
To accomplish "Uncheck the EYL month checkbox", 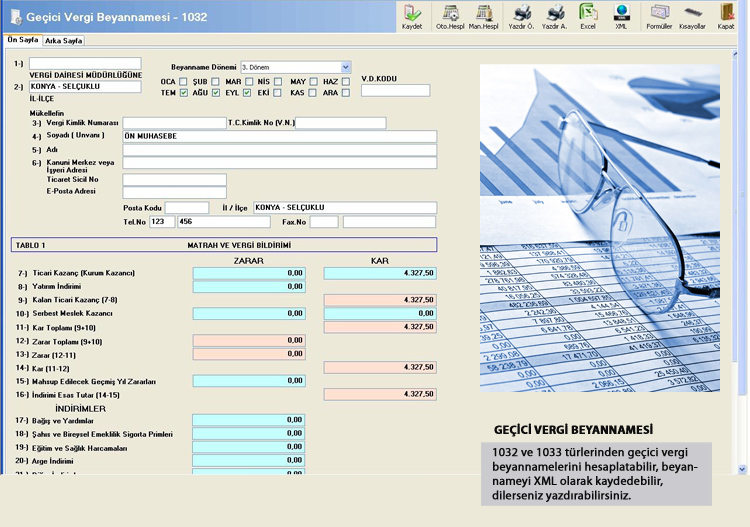I will pyautogui.click(x=247, y=93).
